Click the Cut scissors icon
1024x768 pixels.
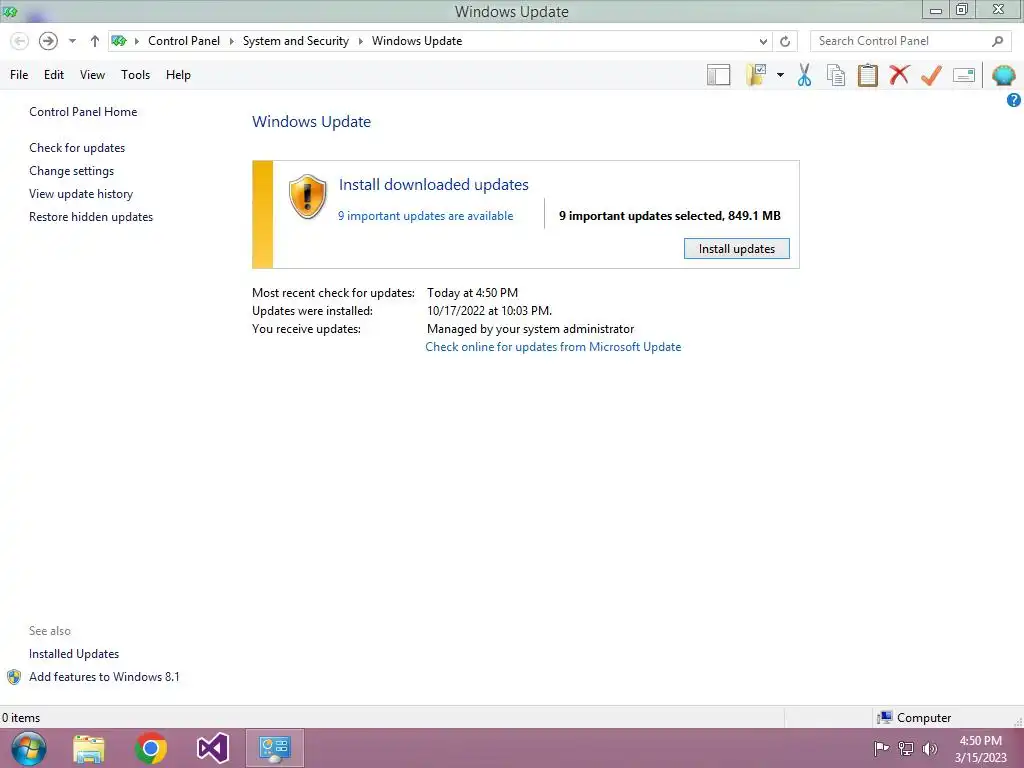[x=805, y=75]
